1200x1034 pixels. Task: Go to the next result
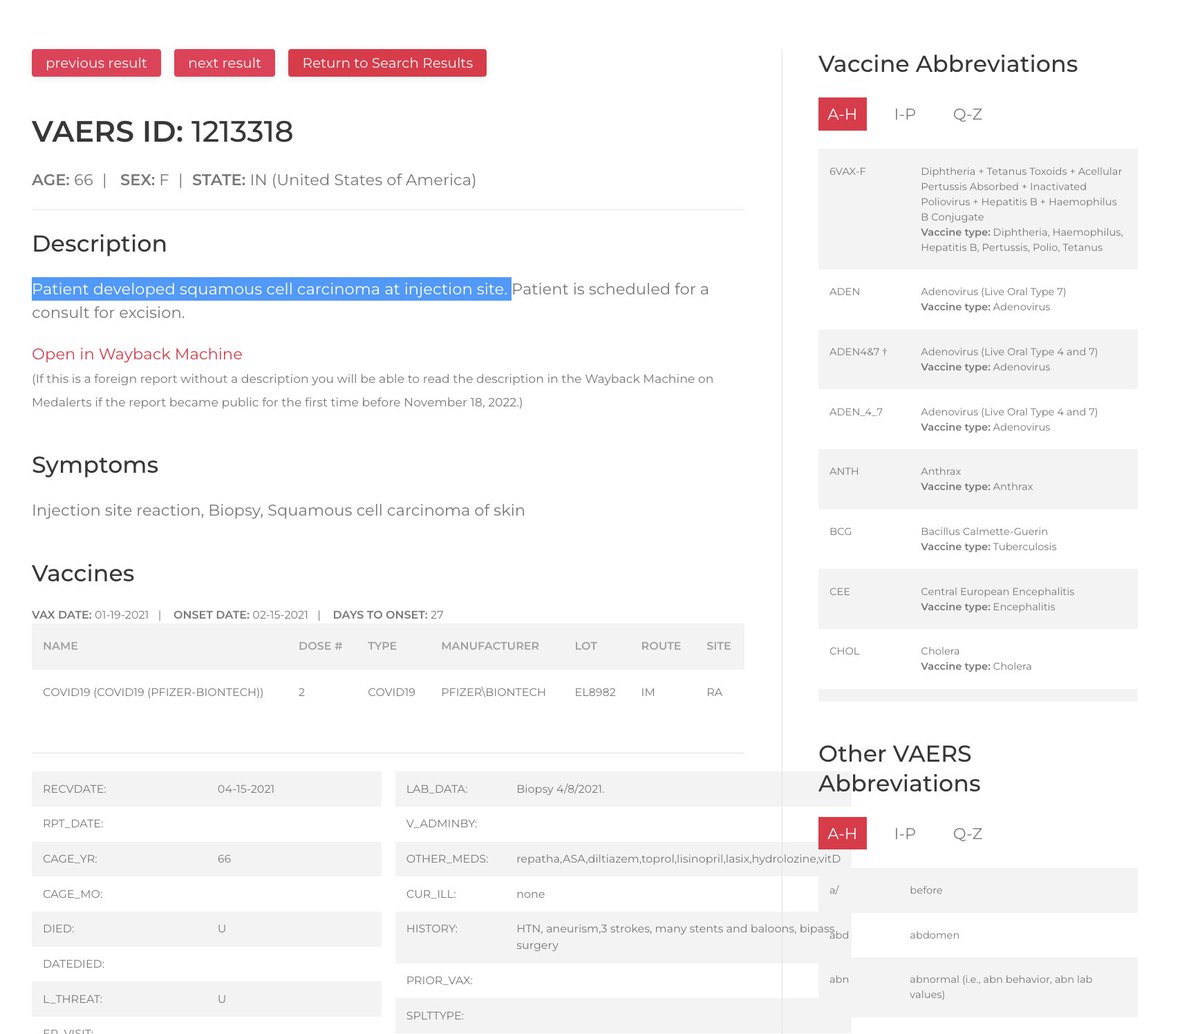point(224,63)
